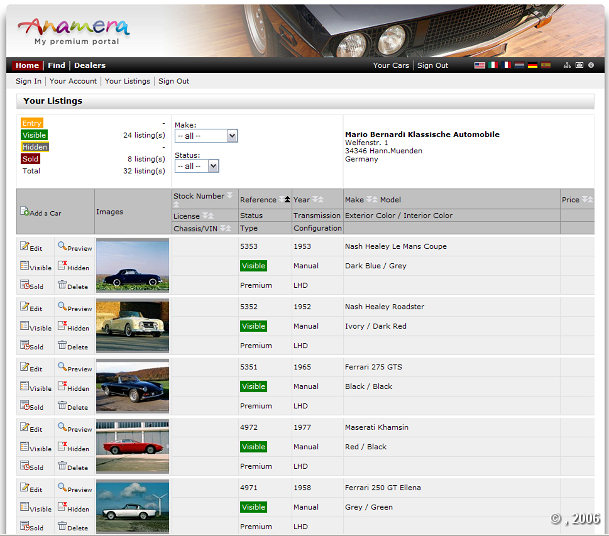The height and width of the screenshot is (536, 609).
Task: Open the Find menu item
Action: point(56,65)
